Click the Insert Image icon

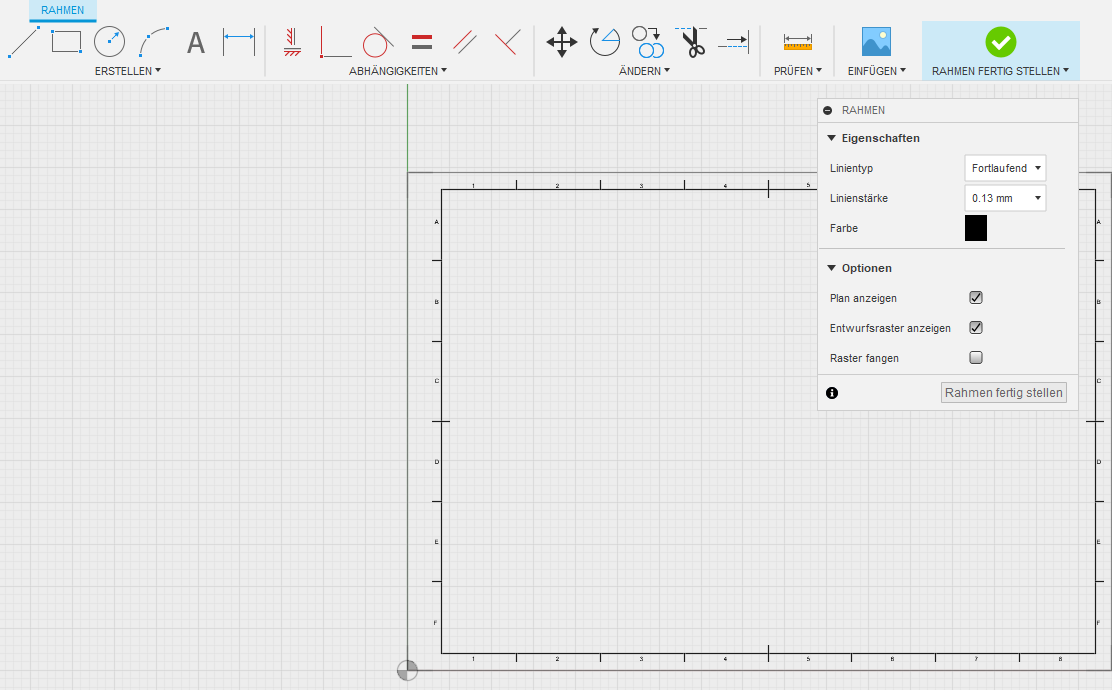click(x=877, y=42)
